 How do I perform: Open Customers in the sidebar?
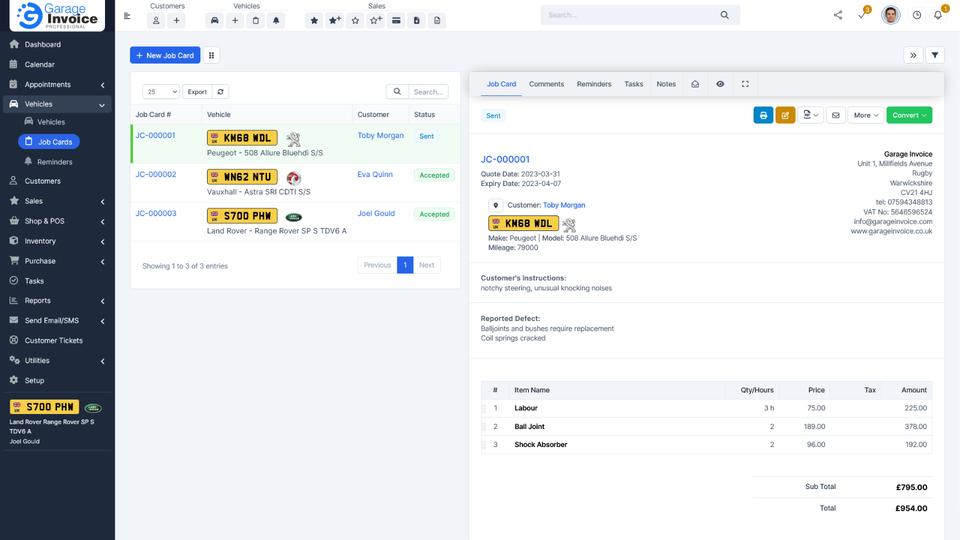(x=42, y=181)
